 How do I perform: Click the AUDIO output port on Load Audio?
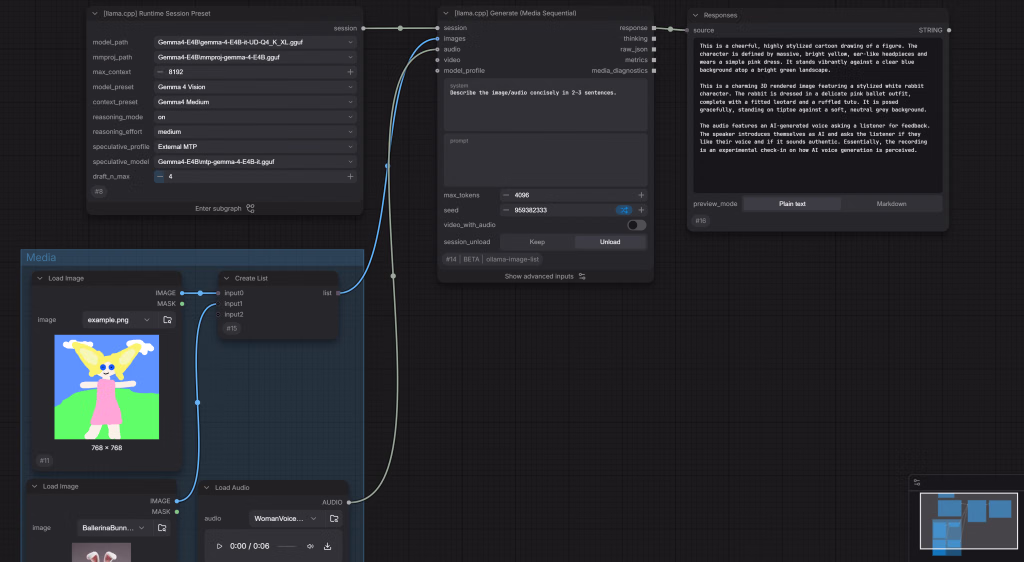click(348, 503)
